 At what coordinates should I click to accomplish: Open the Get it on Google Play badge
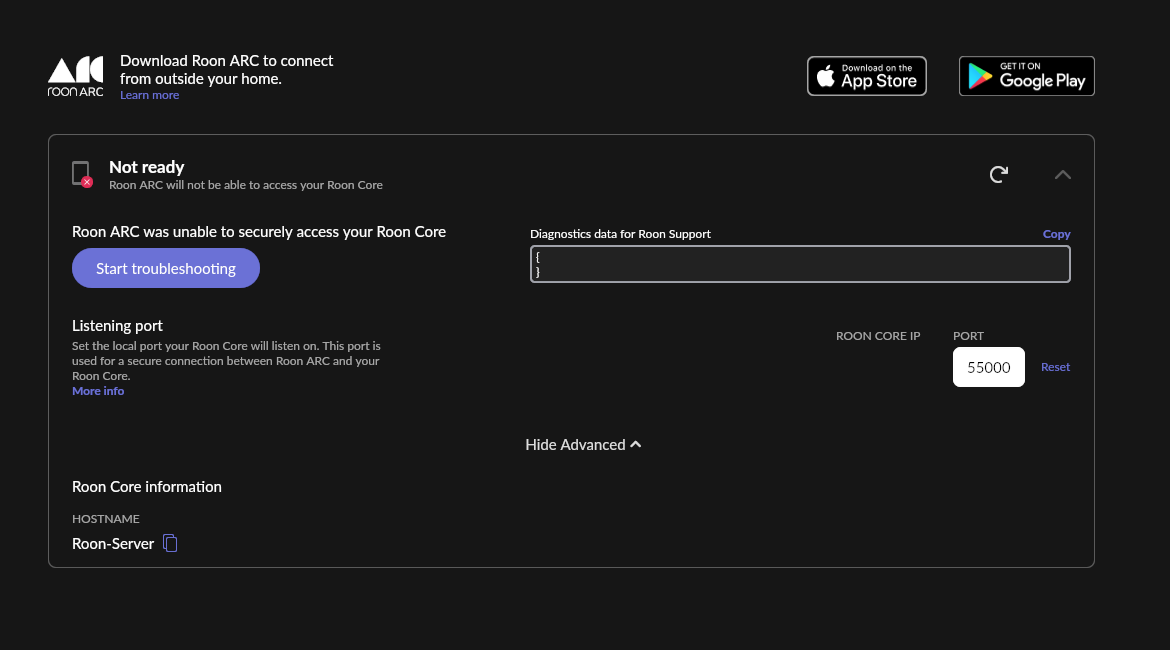[1027, 76]
